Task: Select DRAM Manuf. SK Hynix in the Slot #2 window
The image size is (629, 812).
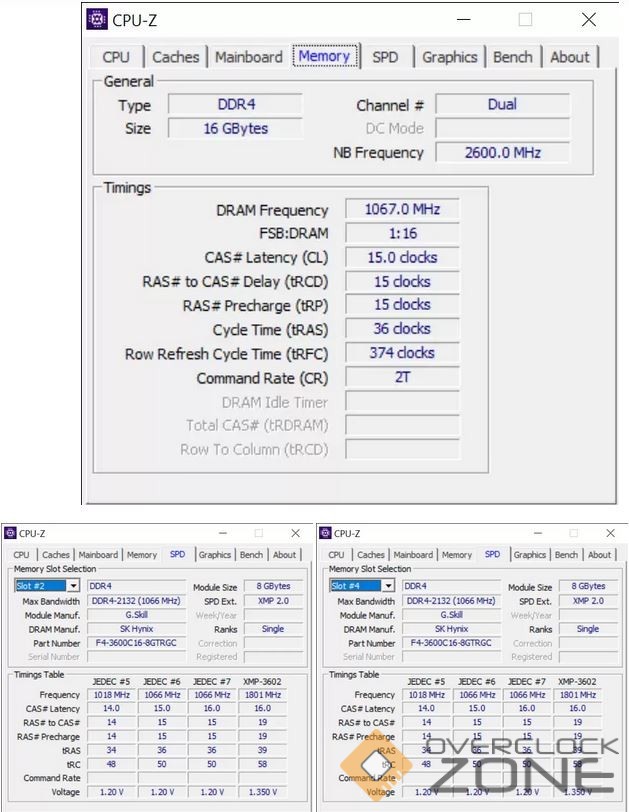Action: point(136,629)
